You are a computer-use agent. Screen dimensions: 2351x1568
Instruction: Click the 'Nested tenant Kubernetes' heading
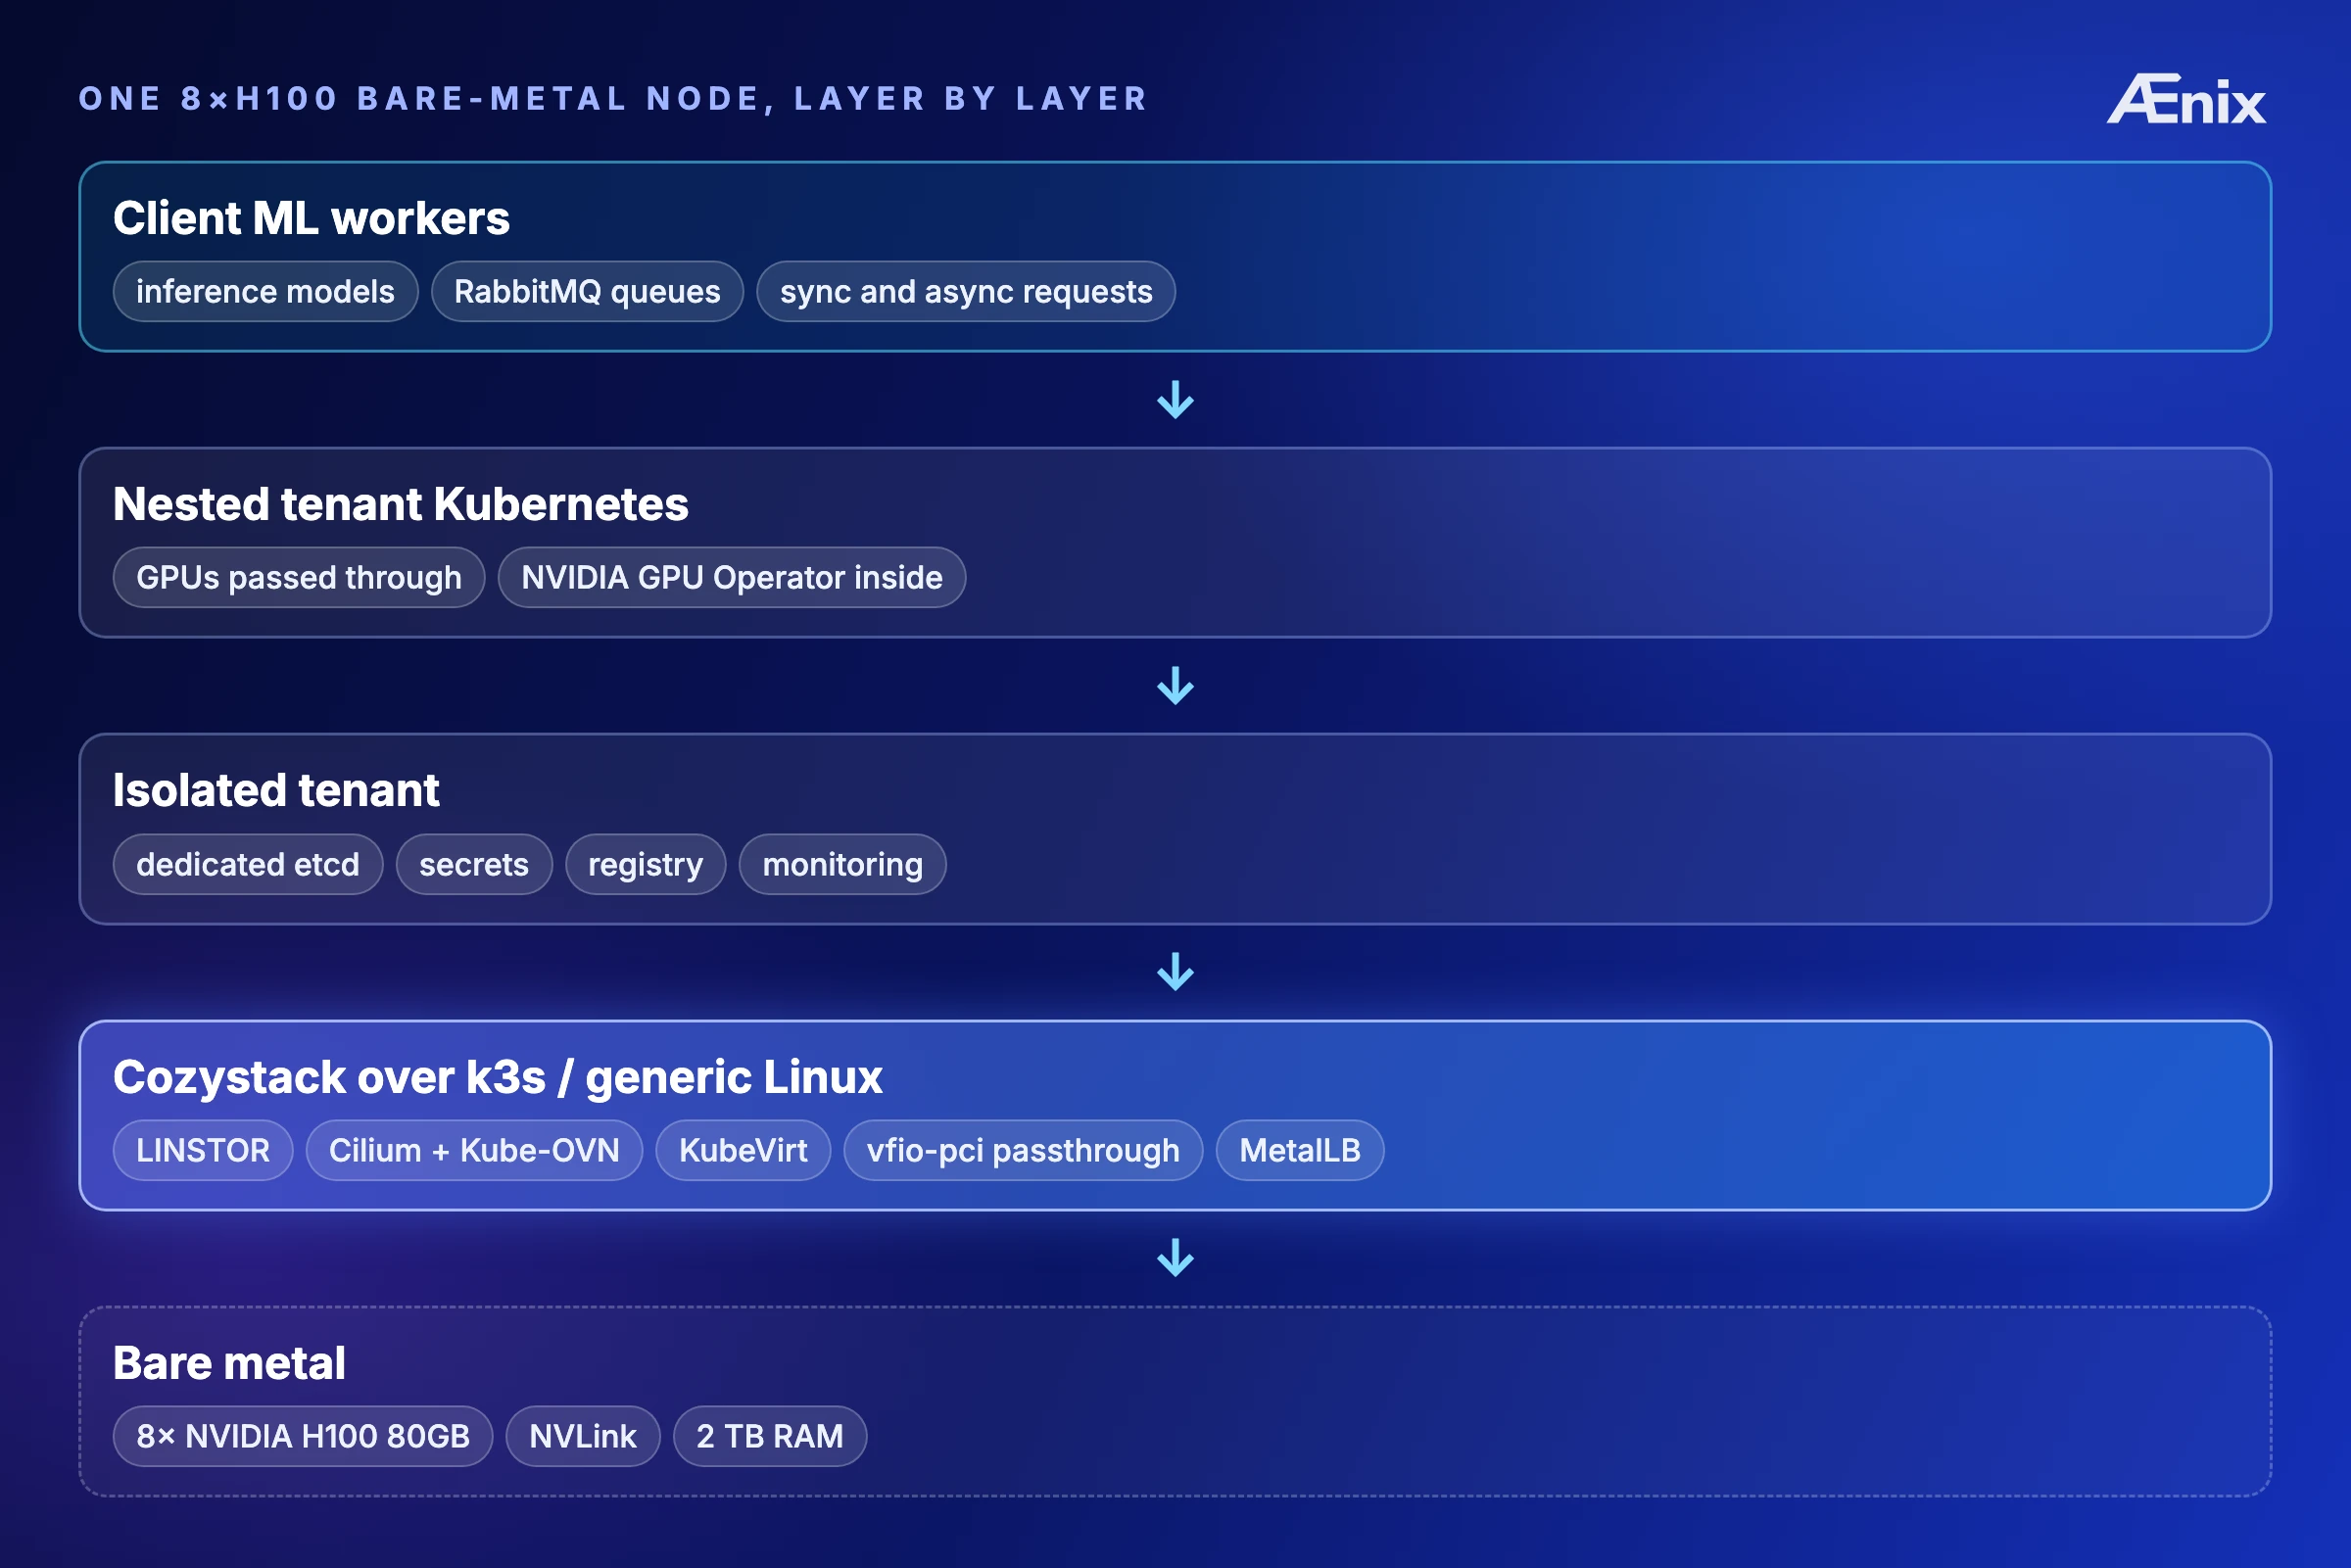pyautogui.click(x=400, y=504)
